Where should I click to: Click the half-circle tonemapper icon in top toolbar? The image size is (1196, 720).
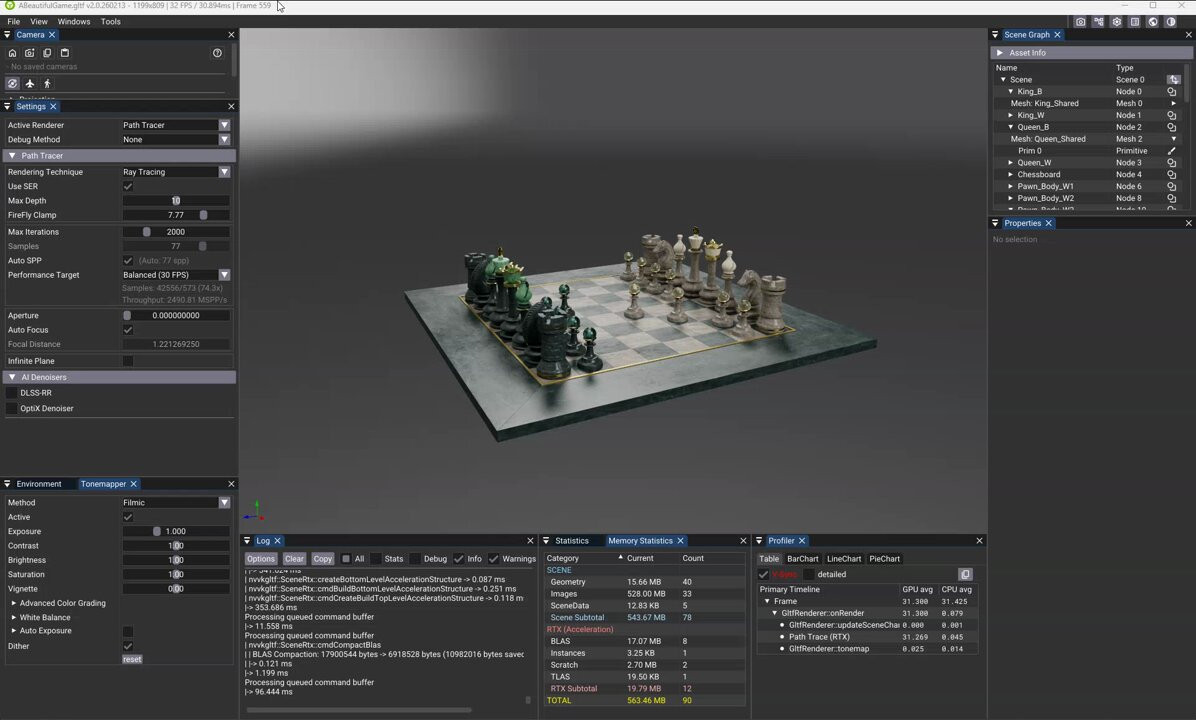(x=1171, y=22)
